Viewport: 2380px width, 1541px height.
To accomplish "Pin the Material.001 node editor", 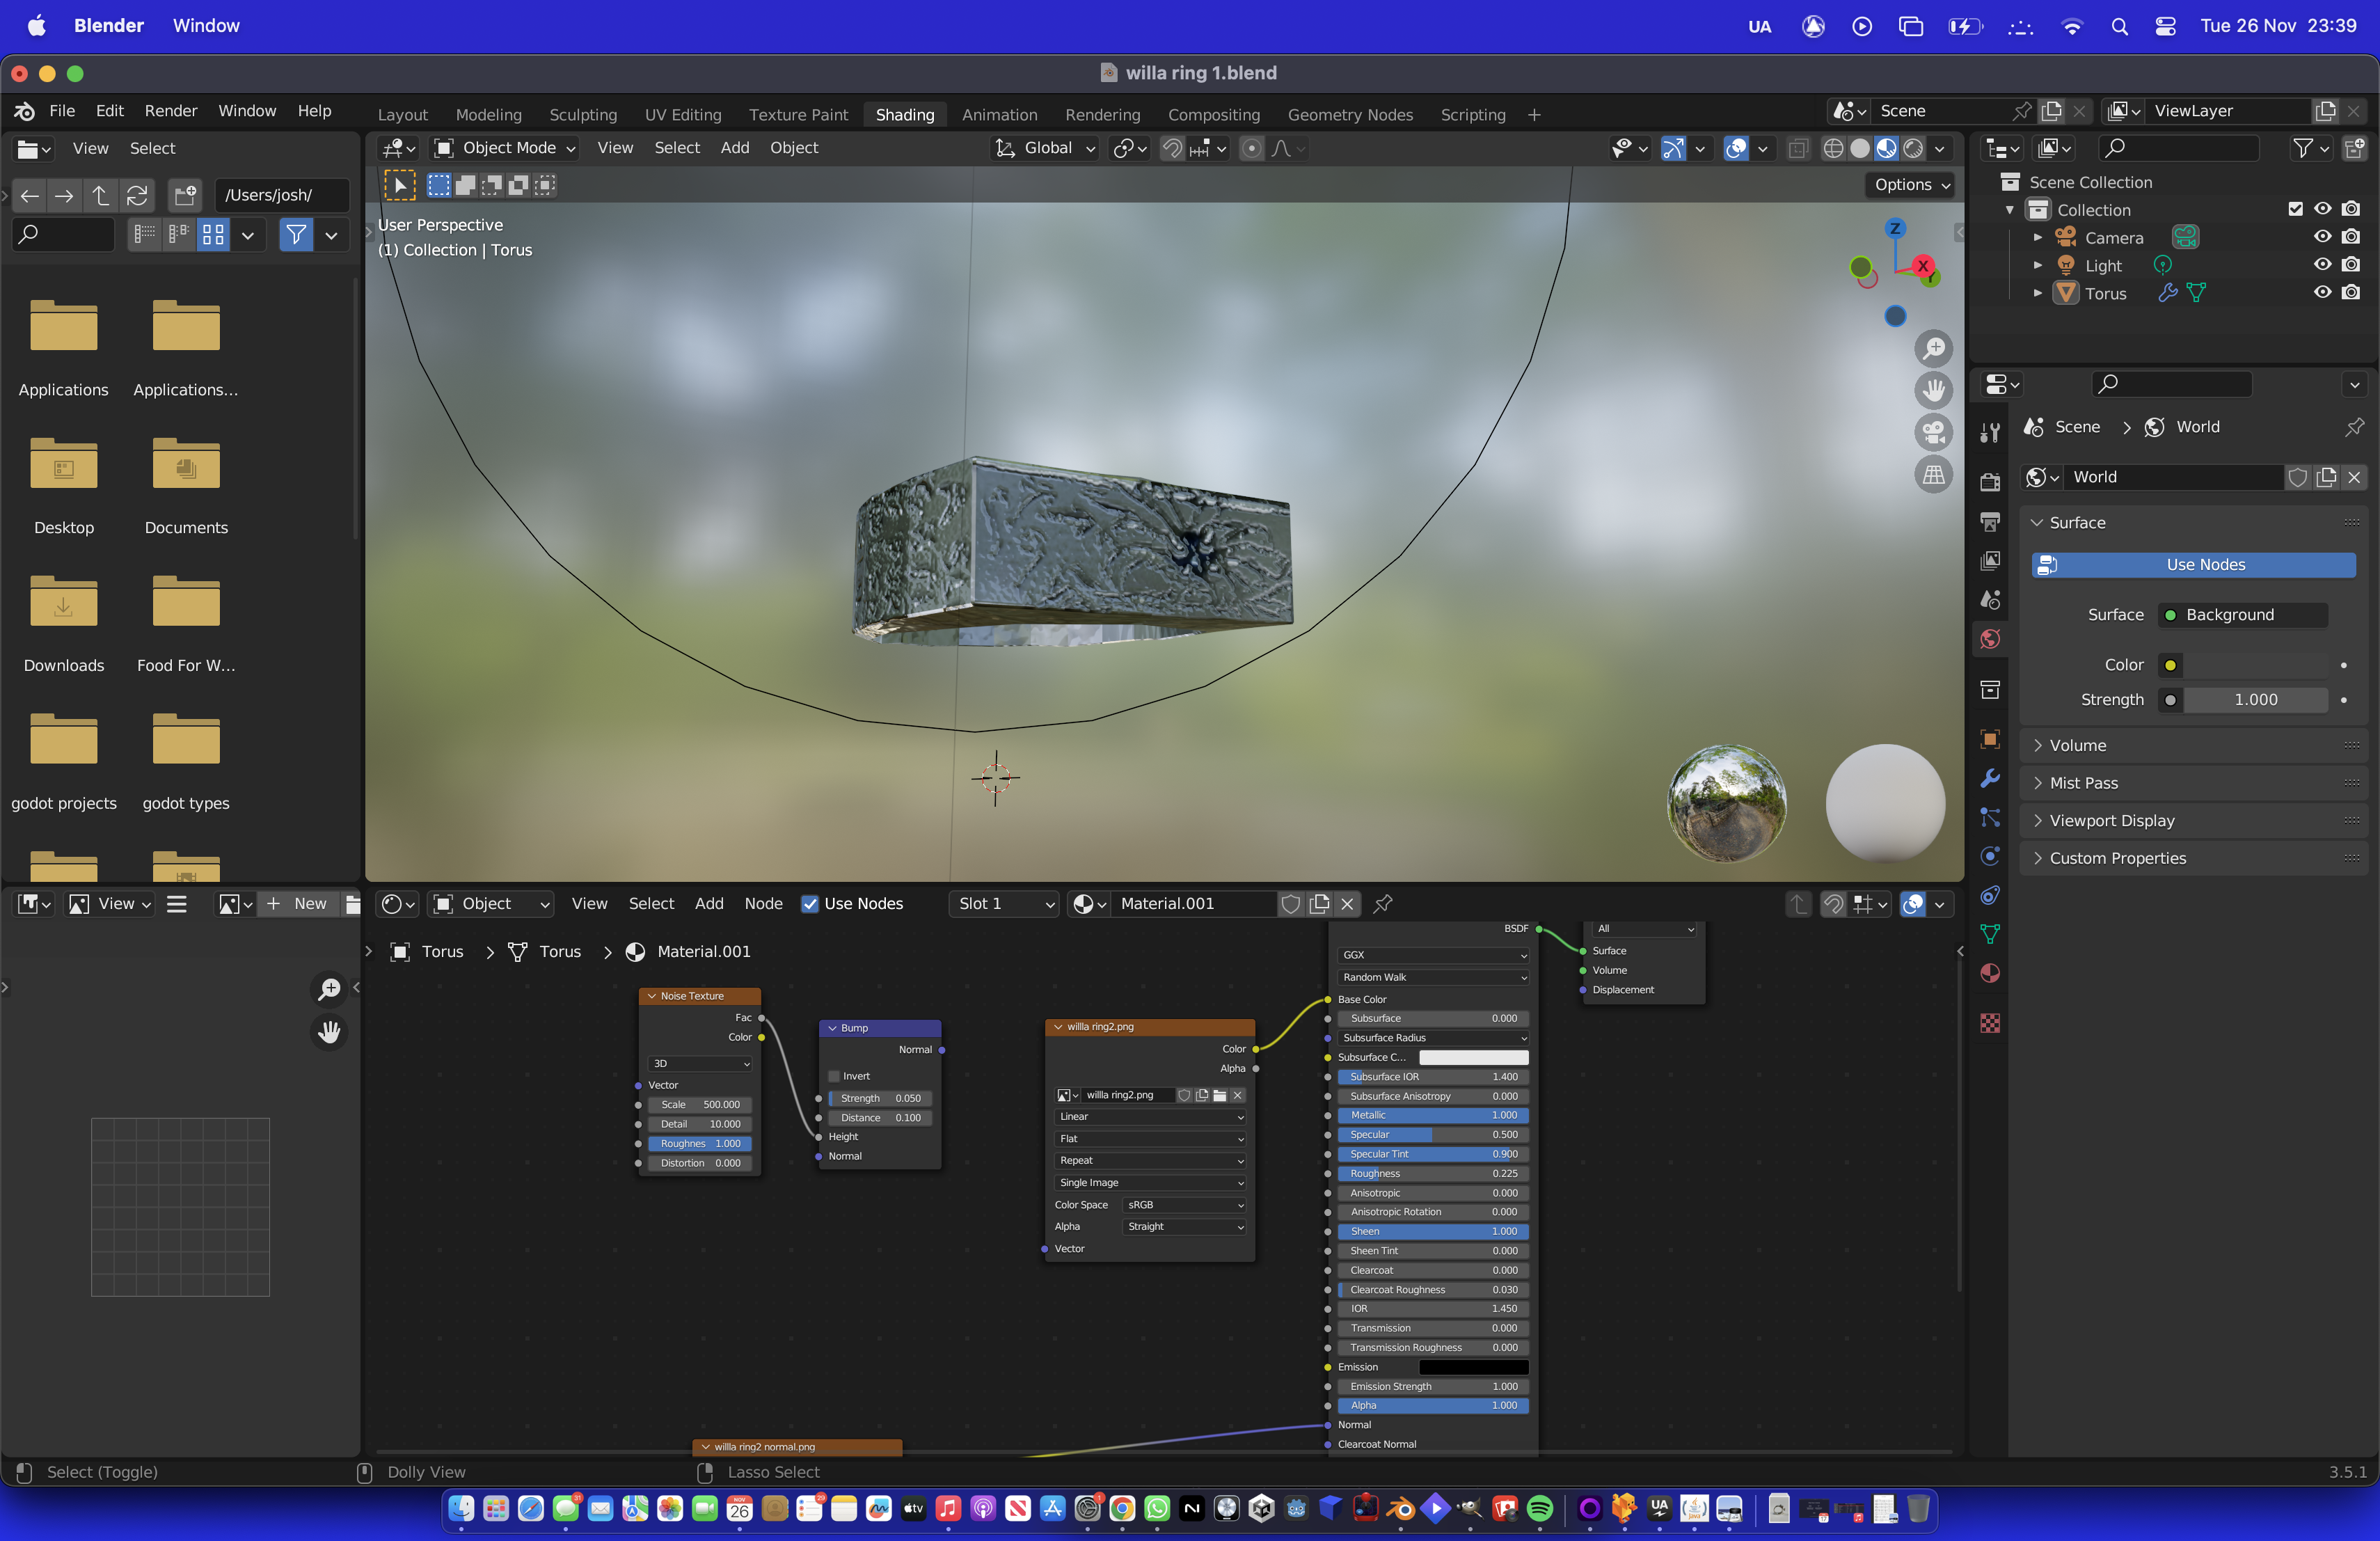I will pos(1383,904).
